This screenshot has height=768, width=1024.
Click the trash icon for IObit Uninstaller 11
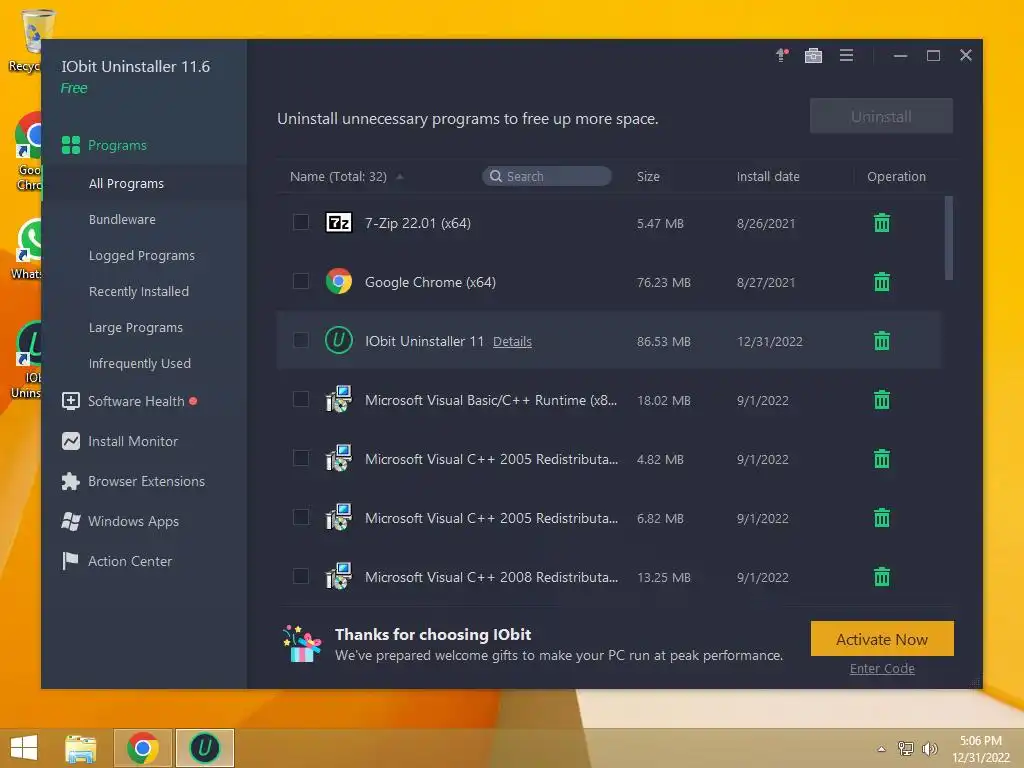coord(882,340)
